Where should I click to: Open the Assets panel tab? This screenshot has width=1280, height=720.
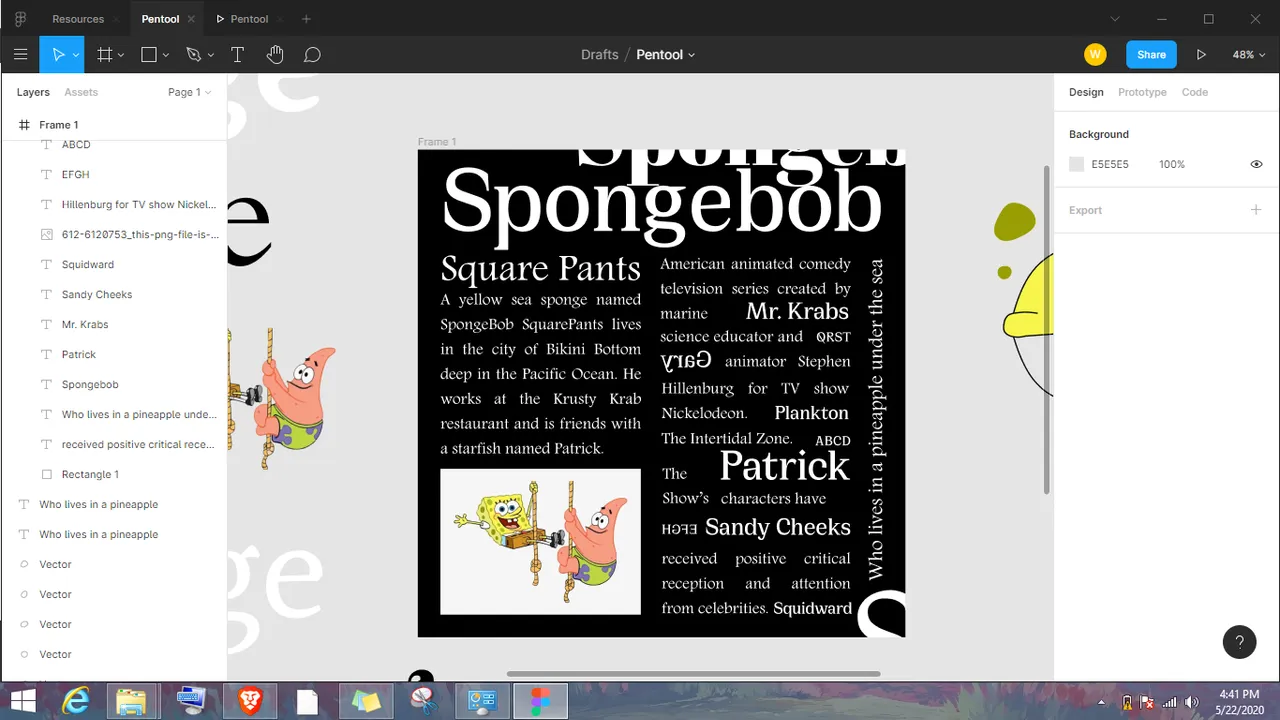coord(81,92)
